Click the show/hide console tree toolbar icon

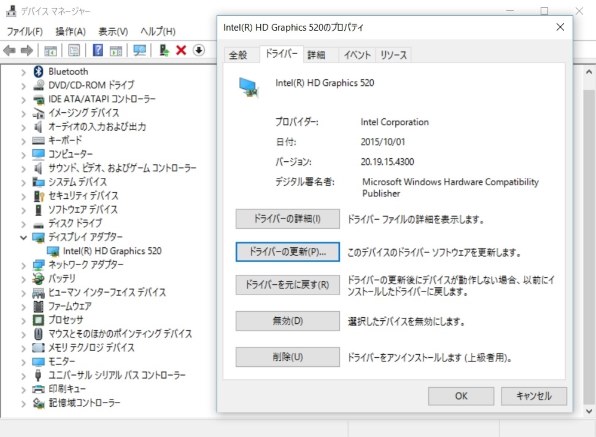click(50, 50)
